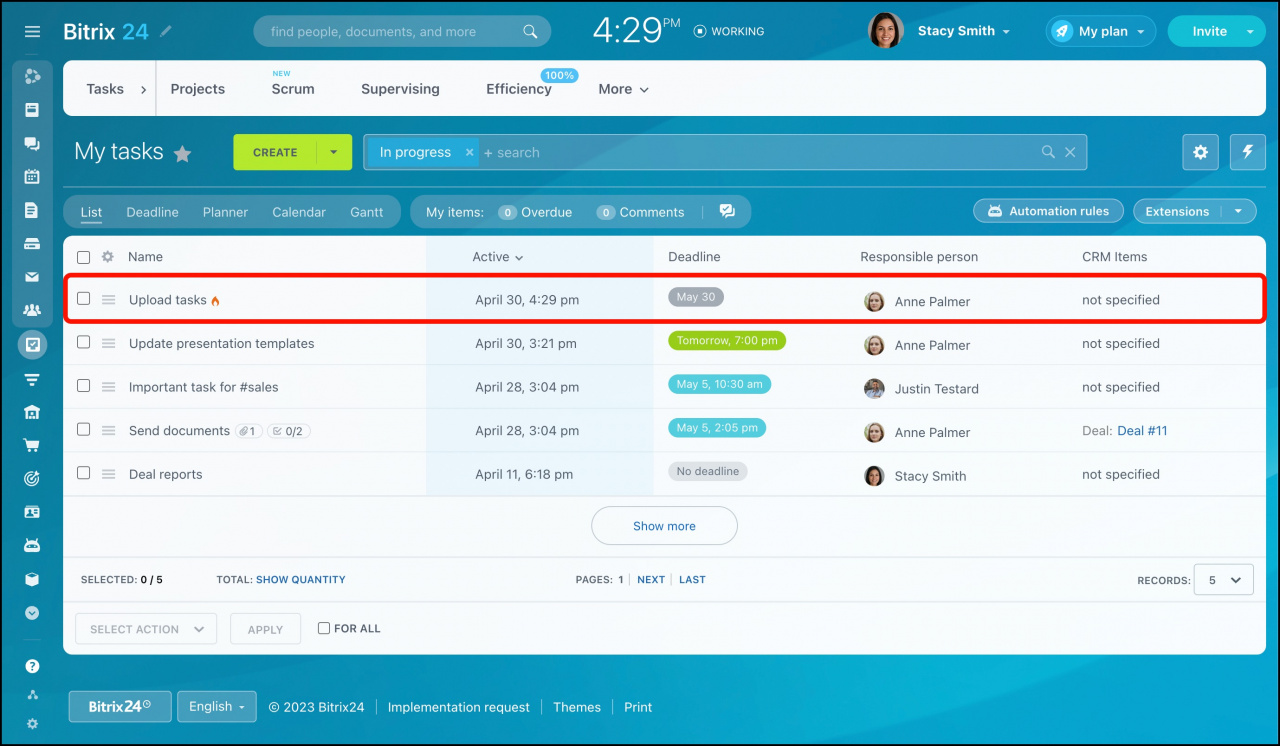Enable the FOR ALL checkbox
1280x746 pixels.
[323, 628]
